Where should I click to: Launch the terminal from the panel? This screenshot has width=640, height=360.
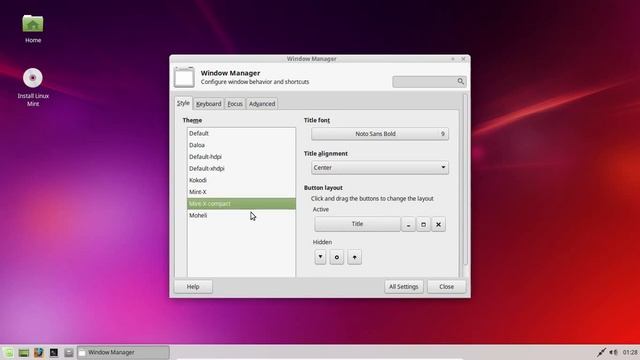point(53,352)
